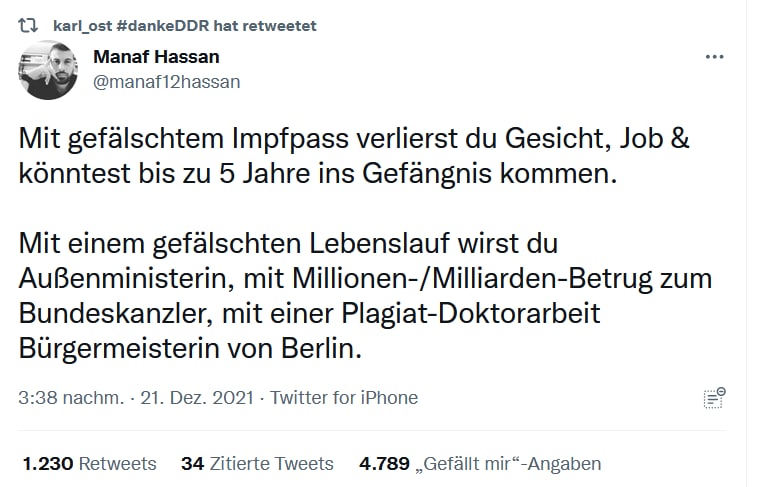
Task: Click the note icon beside the timestamp row
Action: [714, 397]
